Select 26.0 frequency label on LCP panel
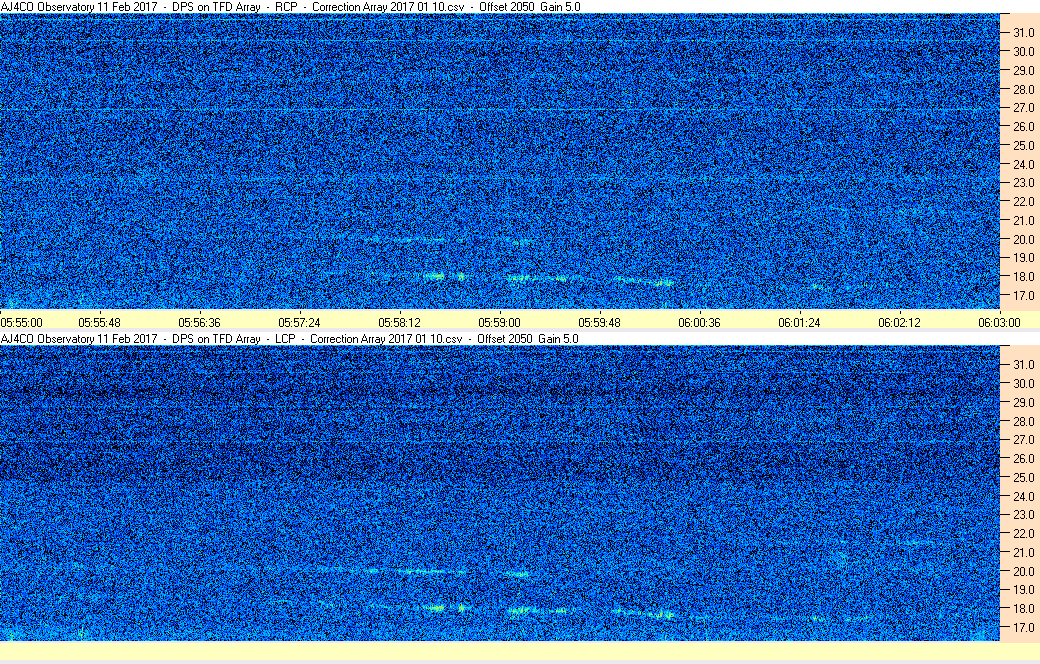 [1023, 458]
